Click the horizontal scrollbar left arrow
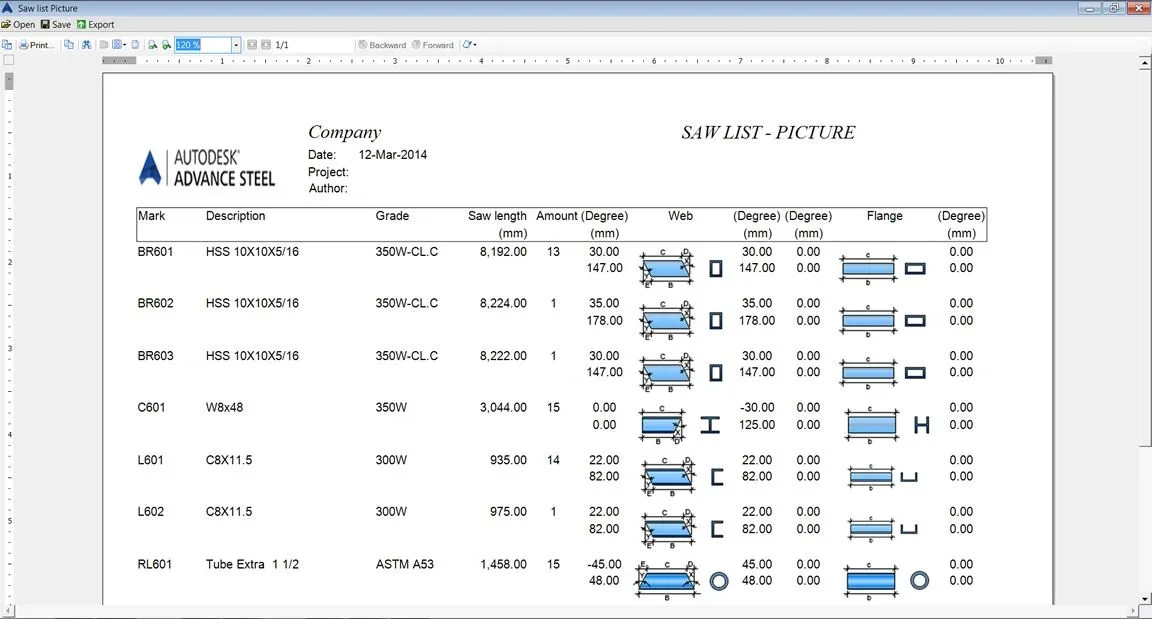 tap(8, 611)
